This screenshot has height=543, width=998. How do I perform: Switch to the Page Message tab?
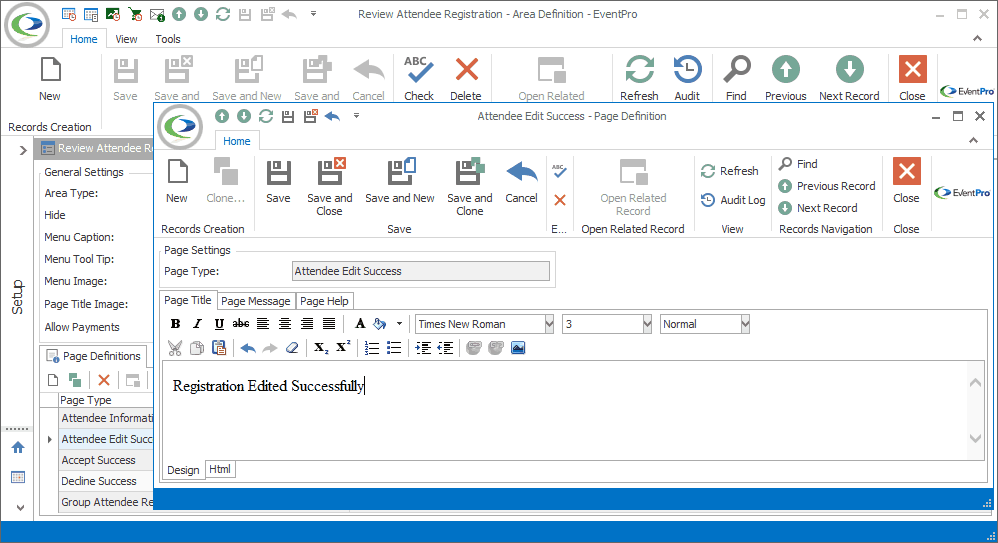click(256, 301)
